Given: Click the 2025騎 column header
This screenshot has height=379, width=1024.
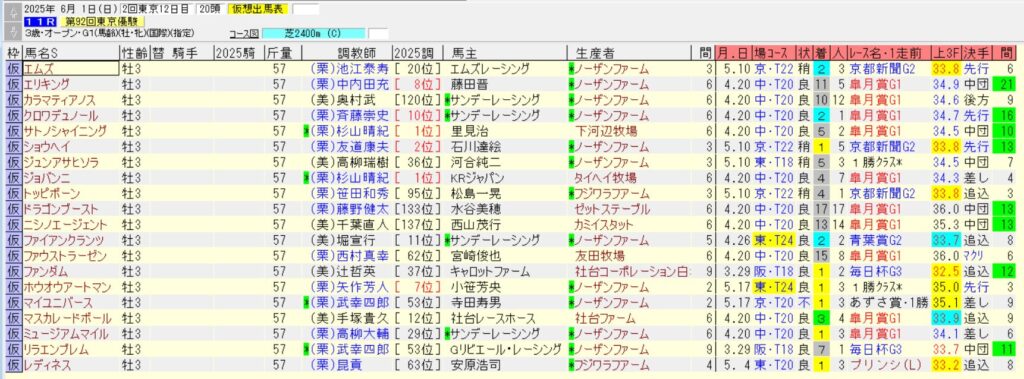Looking at the screenshot, I should pos(238,53).
